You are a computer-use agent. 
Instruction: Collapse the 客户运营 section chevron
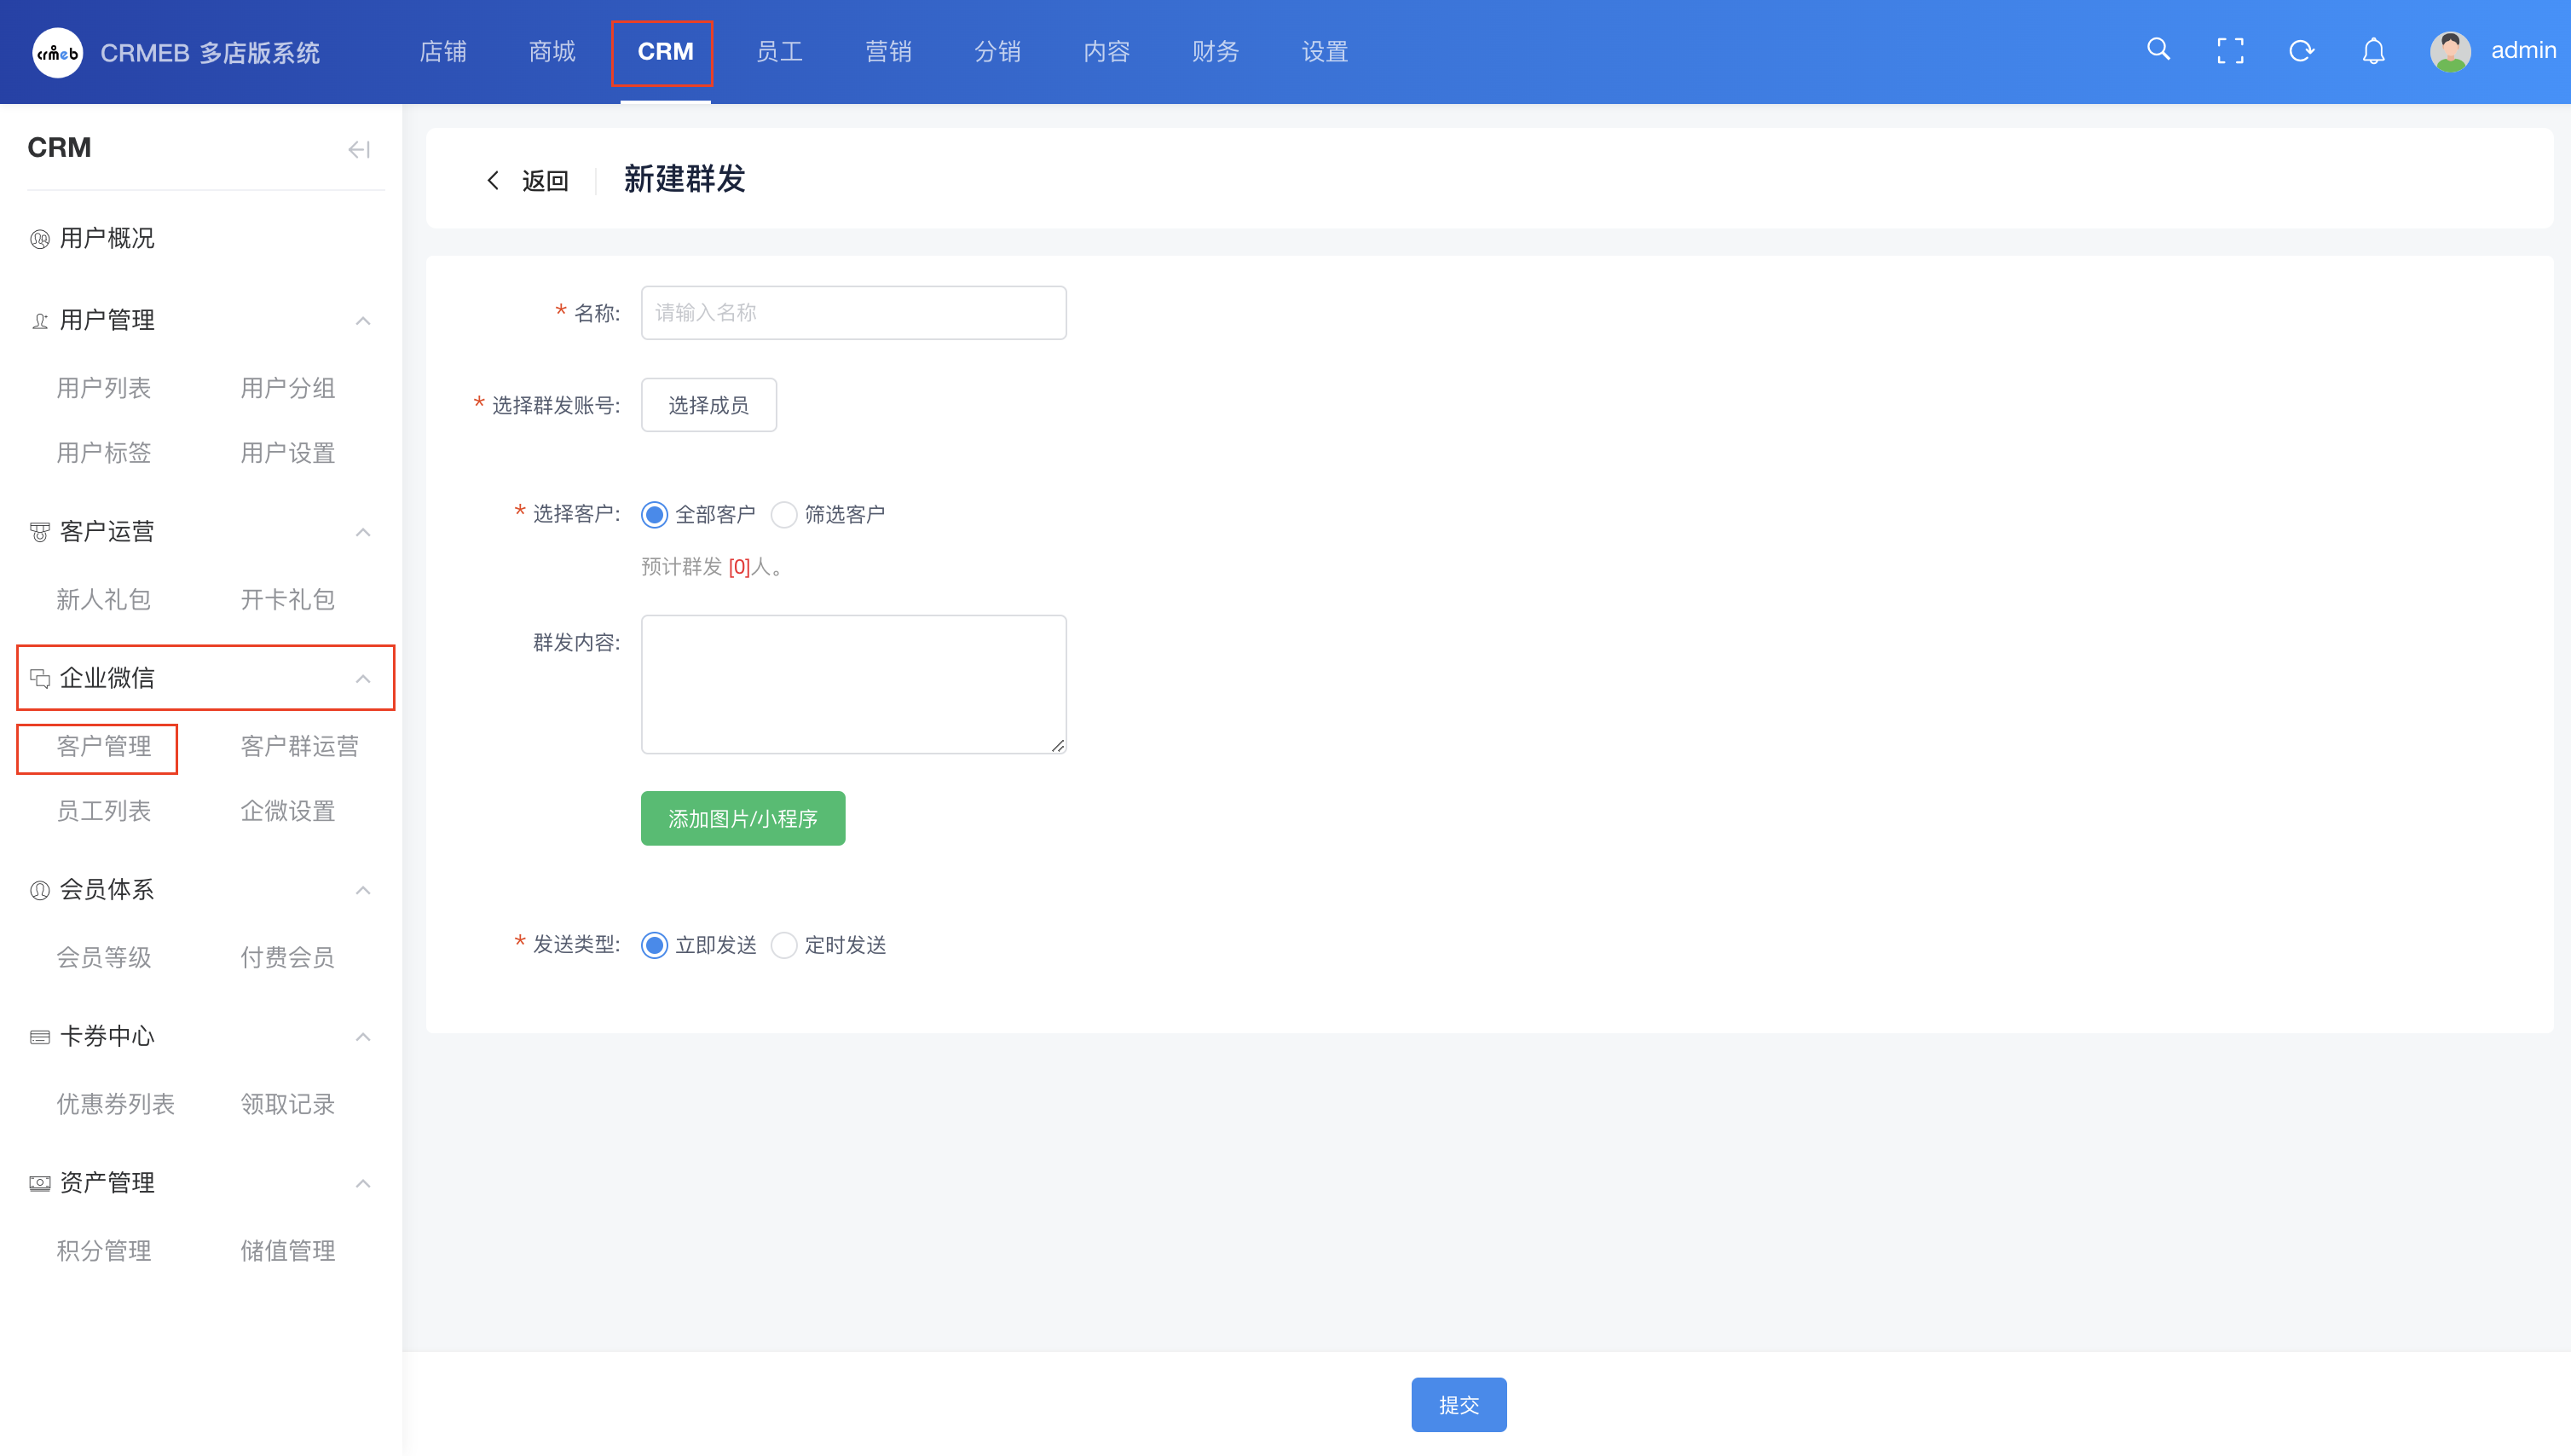point(363,532)
